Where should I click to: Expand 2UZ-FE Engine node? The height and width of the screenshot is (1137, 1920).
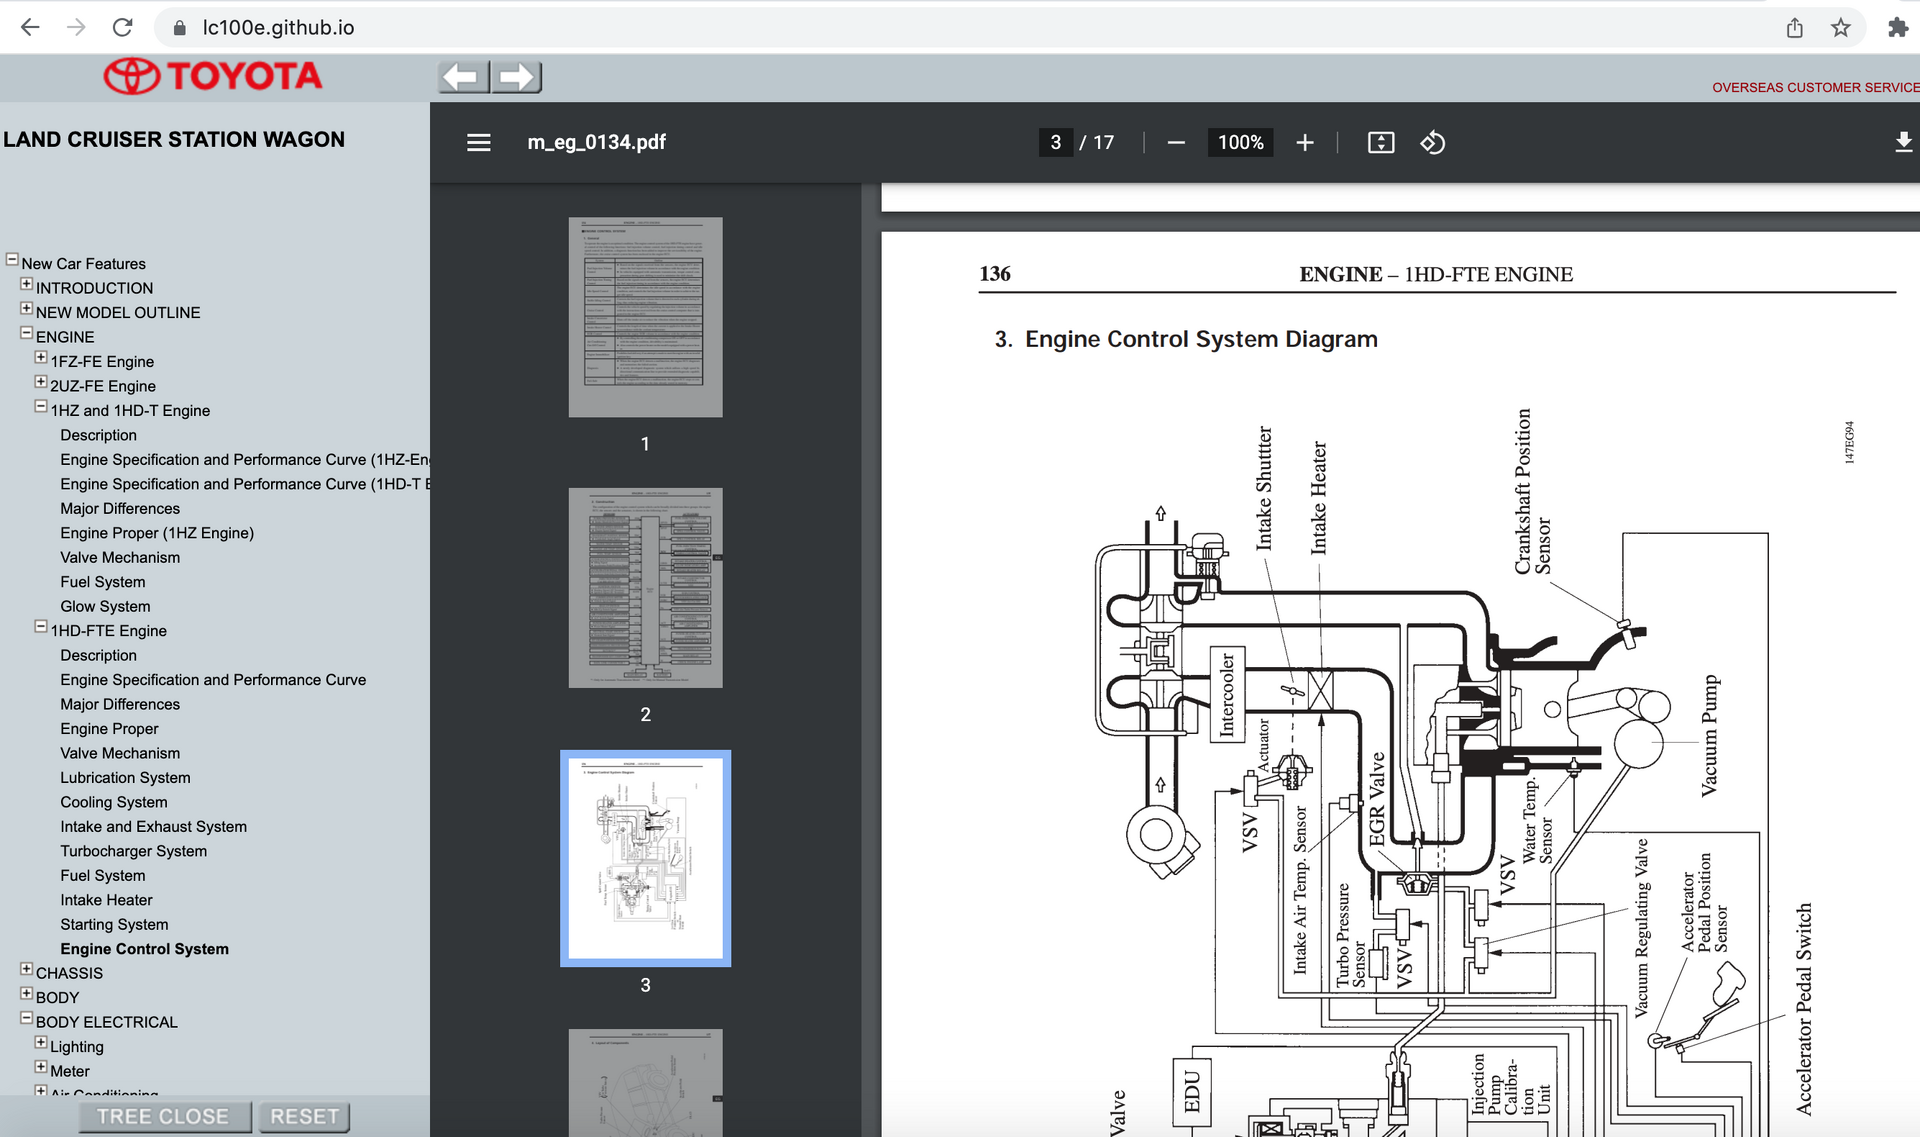(41, 382)
